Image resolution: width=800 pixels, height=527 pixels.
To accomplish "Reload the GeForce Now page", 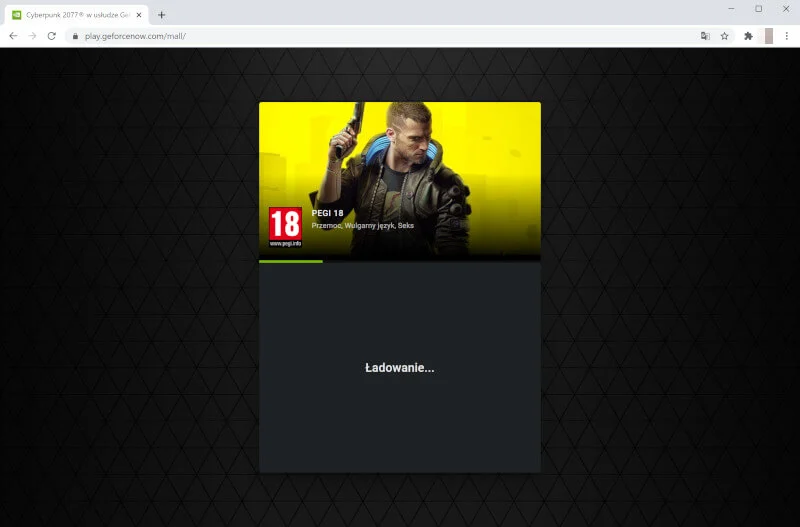I will (52, 36).
